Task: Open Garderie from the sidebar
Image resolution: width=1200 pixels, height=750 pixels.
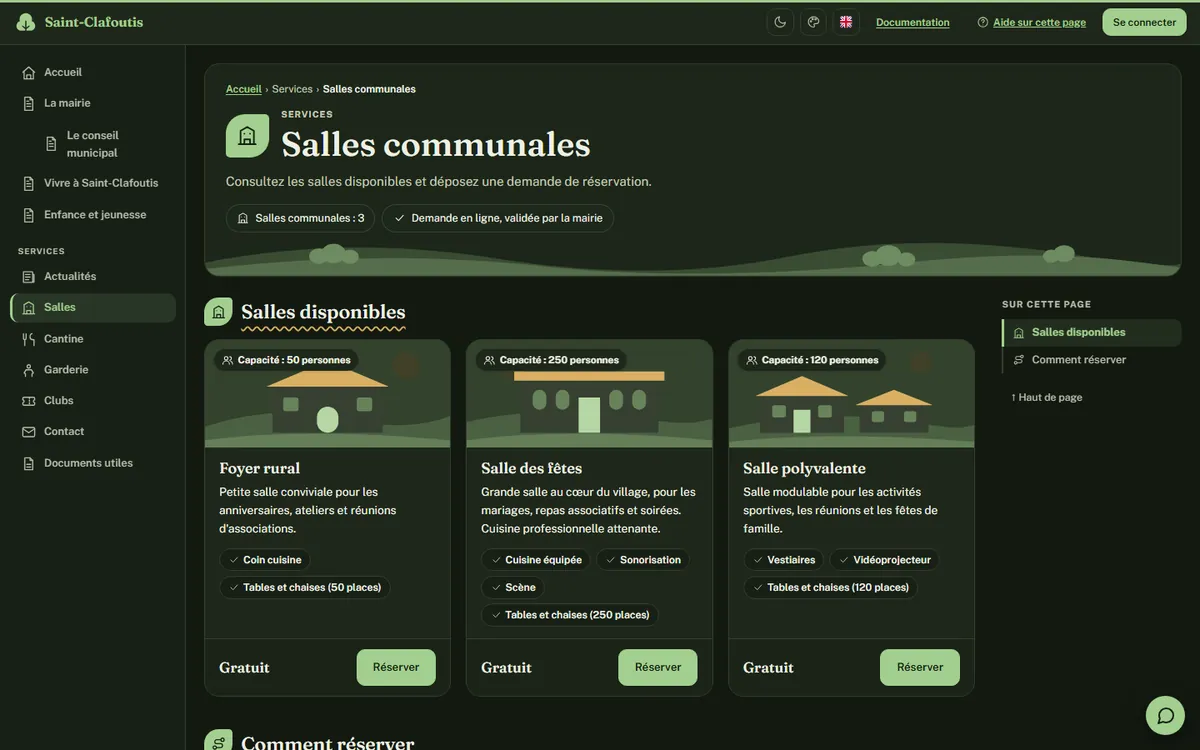Action: tap(93, 370)
